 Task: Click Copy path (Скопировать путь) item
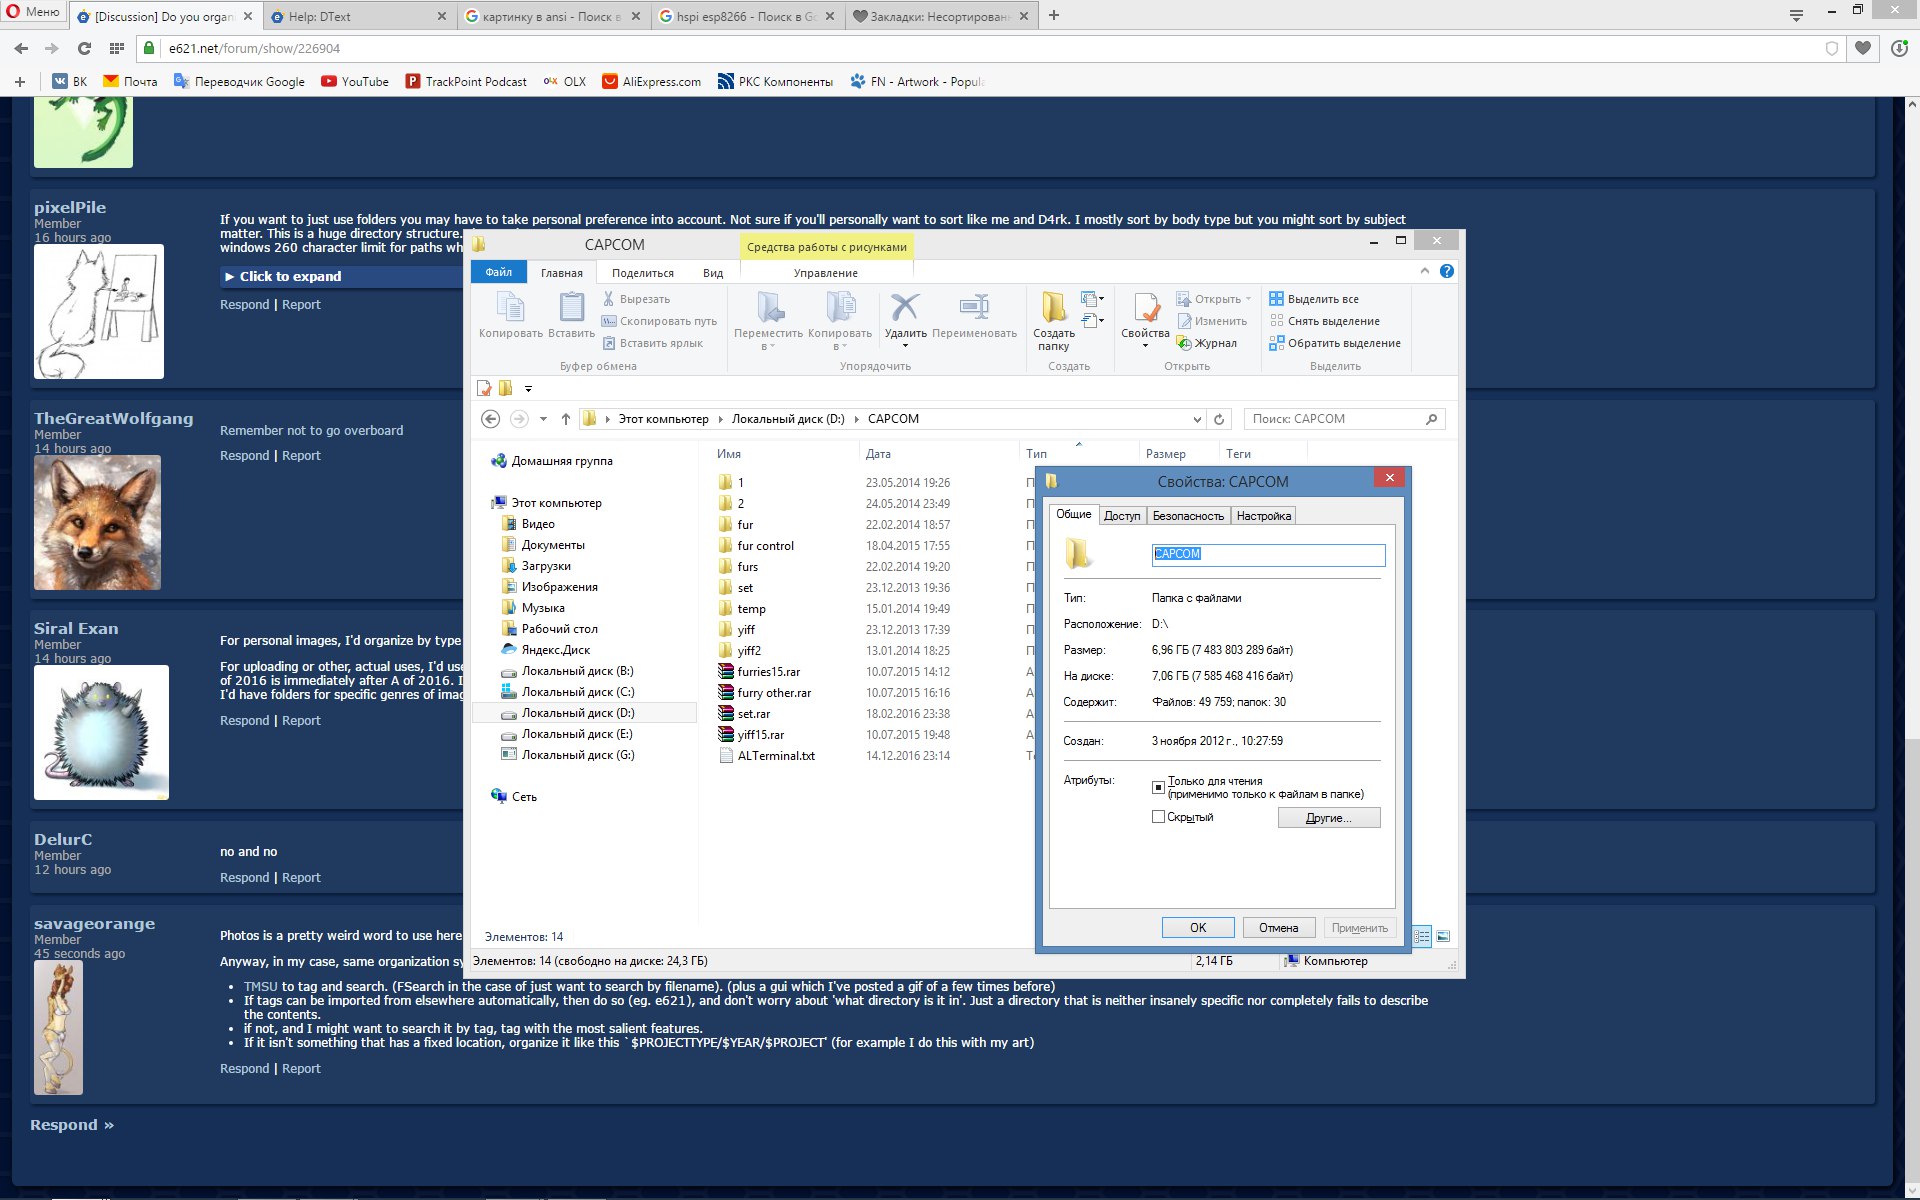659,321
